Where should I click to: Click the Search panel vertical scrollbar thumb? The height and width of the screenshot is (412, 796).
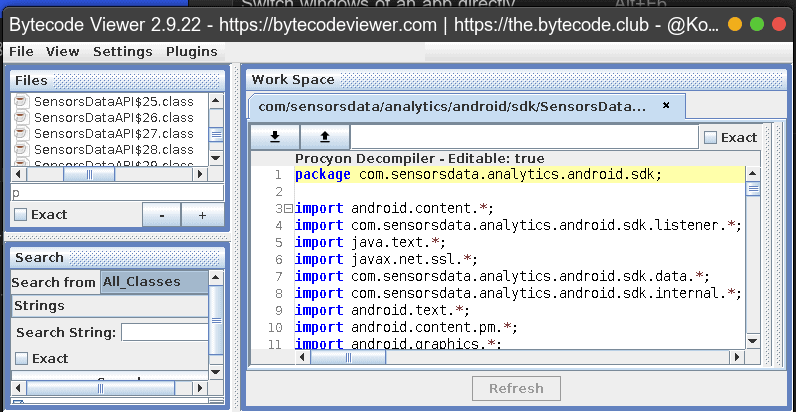216,320
